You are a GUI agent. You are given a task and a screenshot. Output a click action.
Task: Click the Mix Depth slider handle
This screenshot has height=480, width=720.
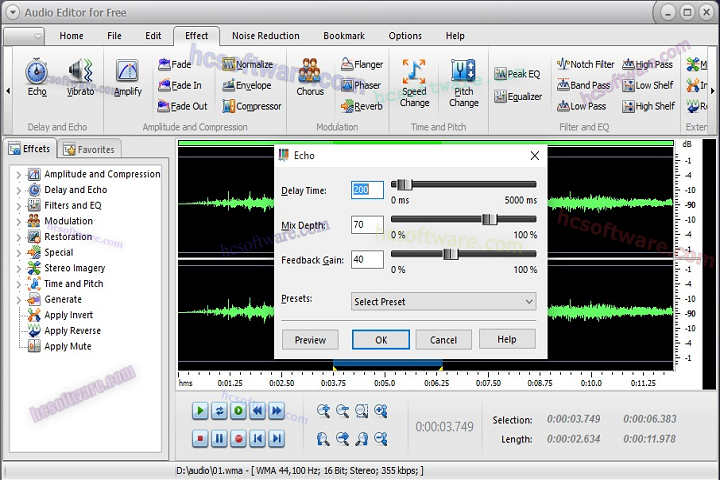489,219
